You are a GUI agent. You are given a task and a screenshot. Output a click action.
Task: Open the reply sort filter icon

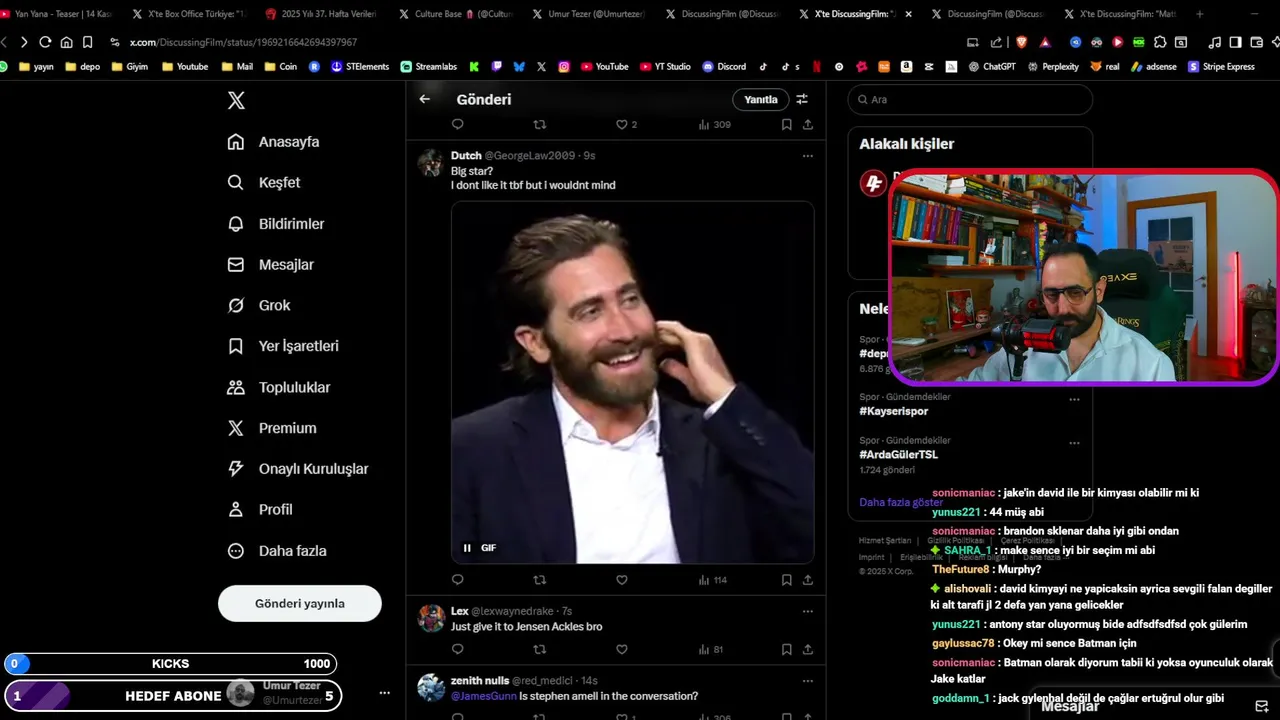(x=802, y=99)
